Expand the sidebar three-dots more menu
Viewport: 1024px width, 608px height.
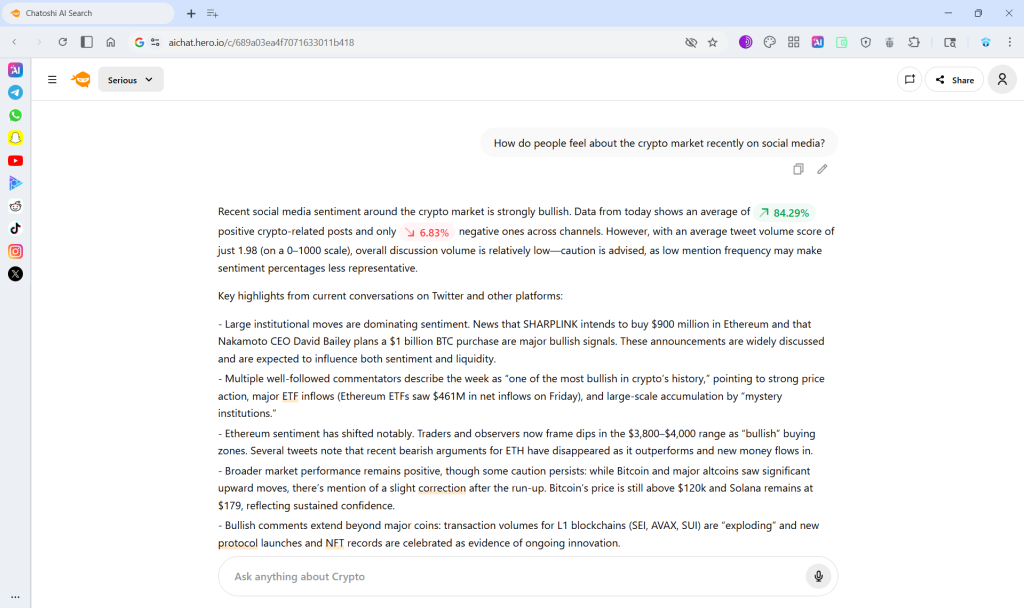(x=15, y=596)
